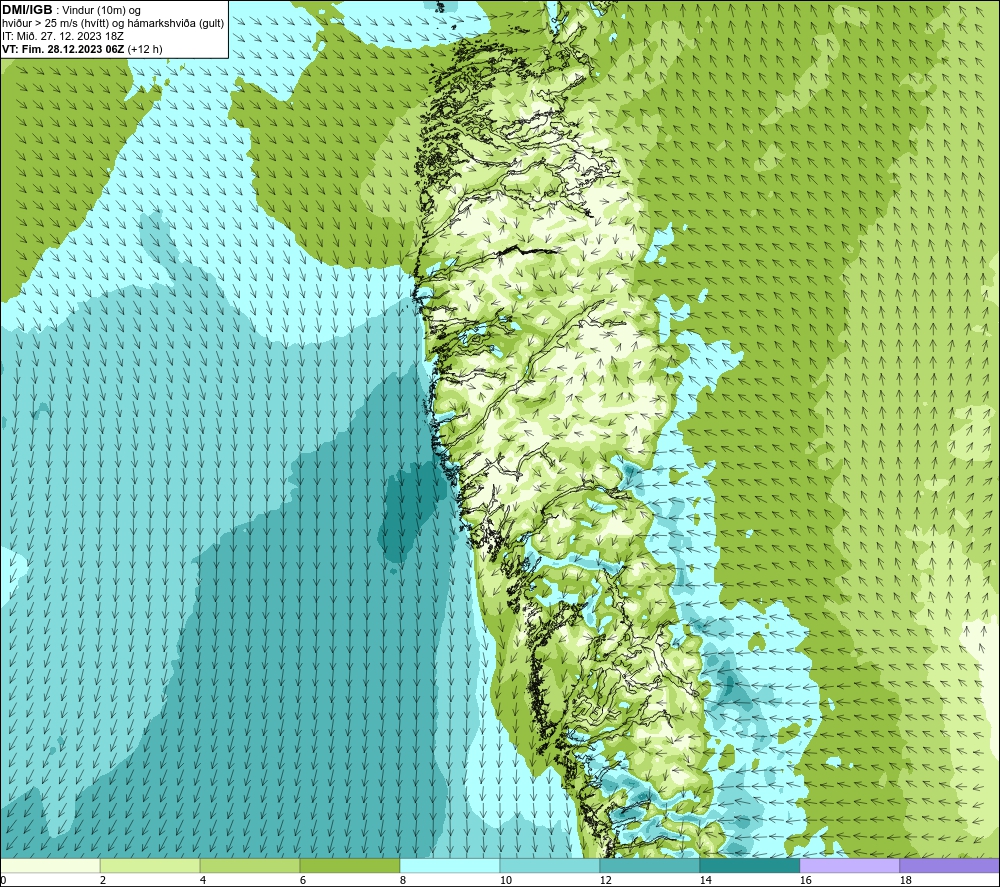Click the legend scale label 16
This screenshot has height=887, width=1000.
click(806, 881)
